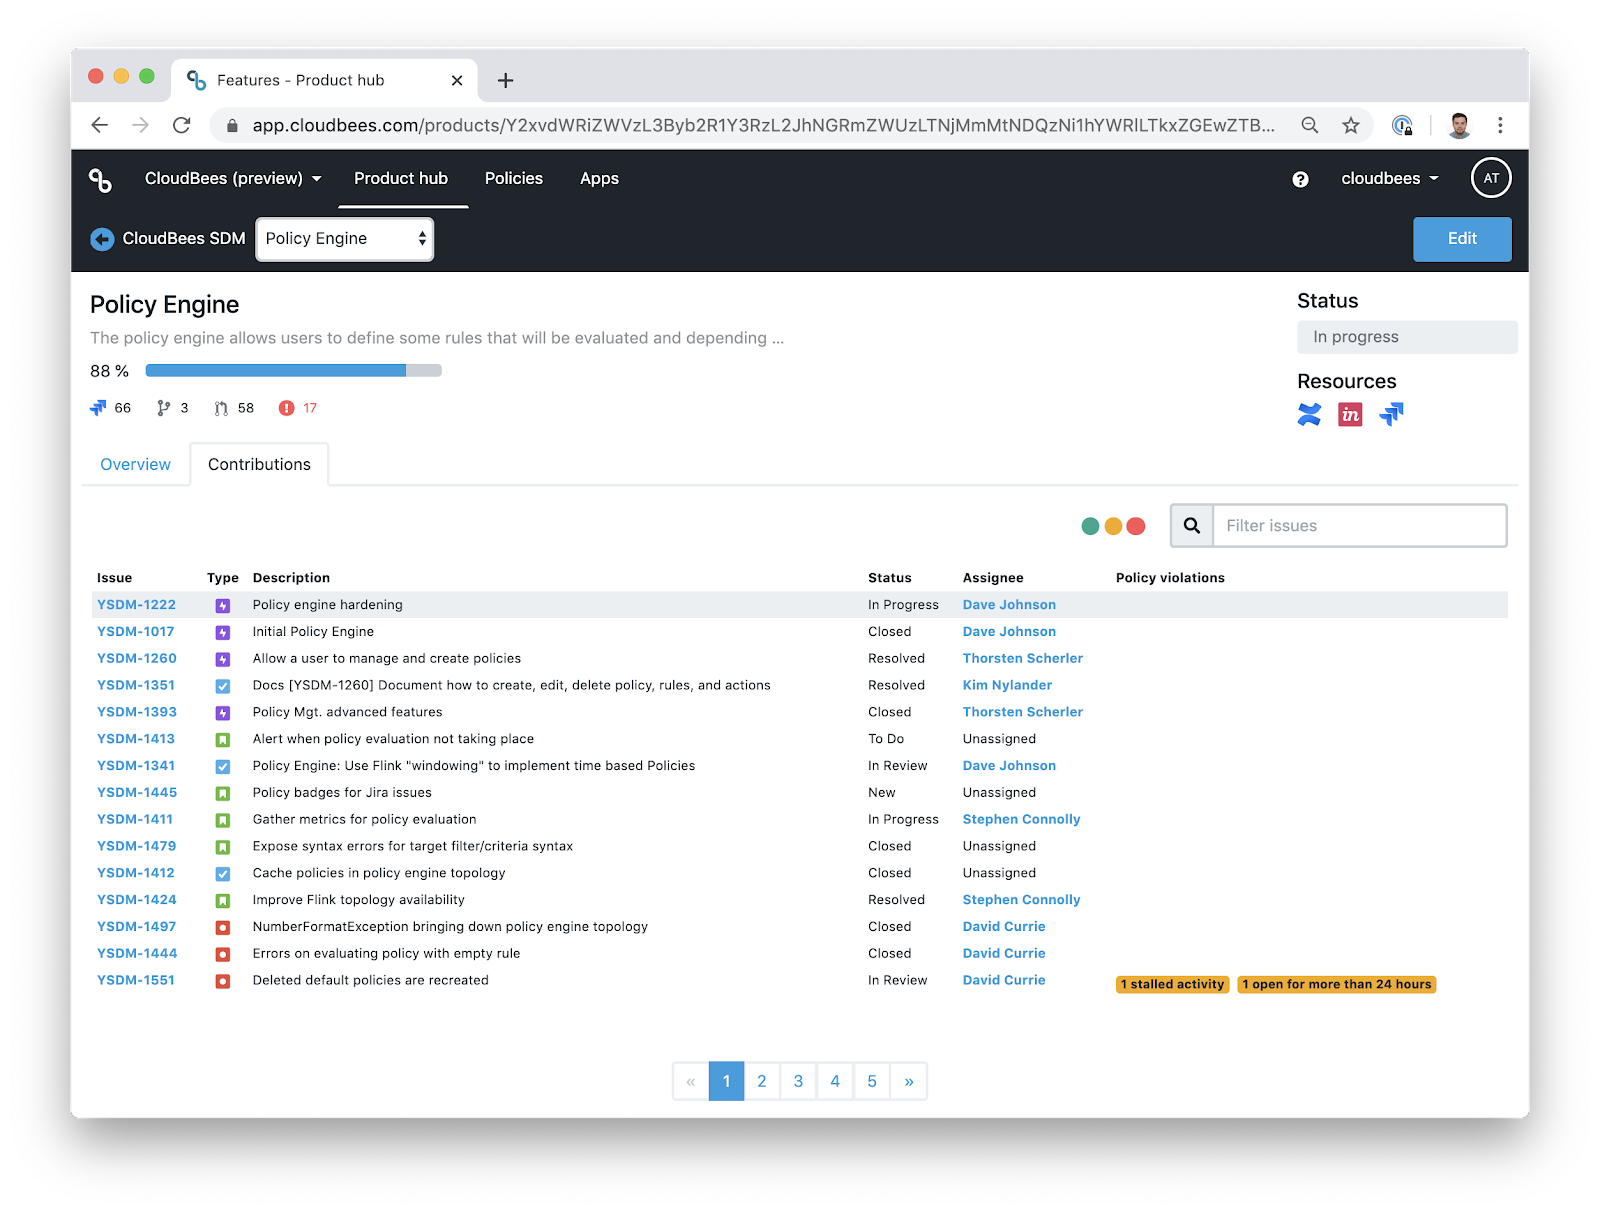Click epic type icon for YSDM-1222

point(223,606)
